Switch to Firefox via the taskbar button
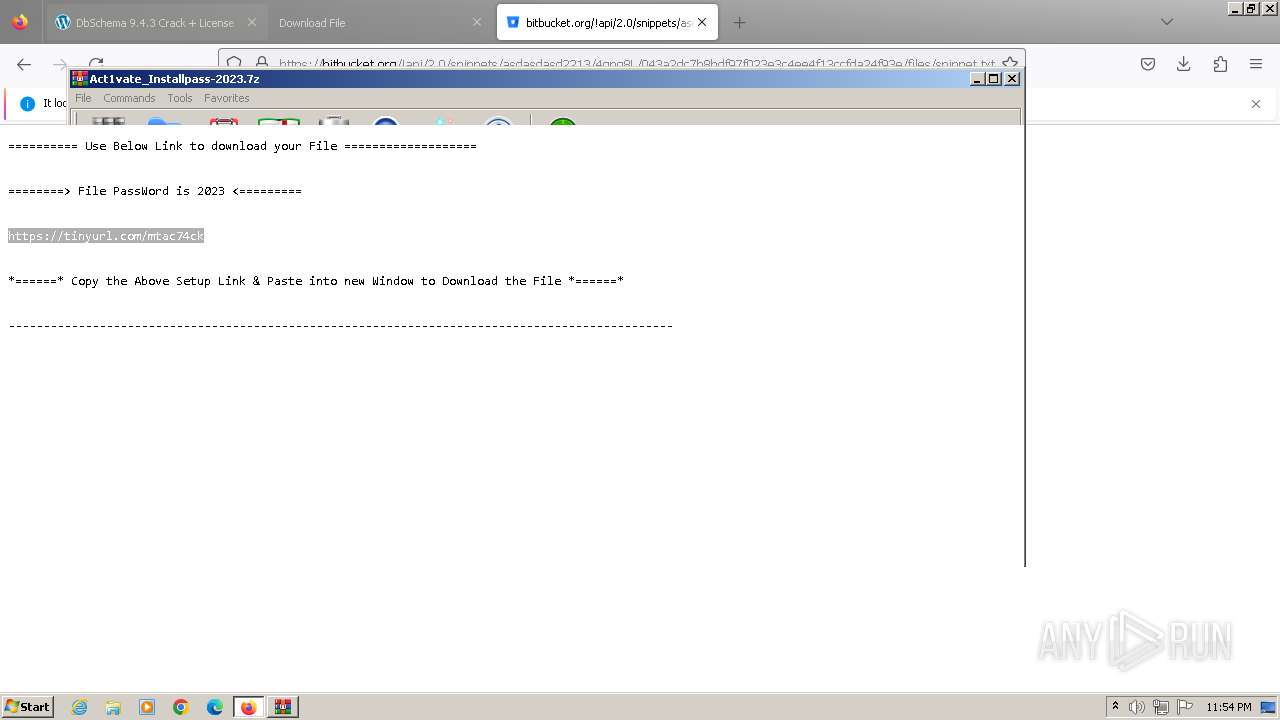The height and width of the screenshot is (720, 1280). pos(248,707)
